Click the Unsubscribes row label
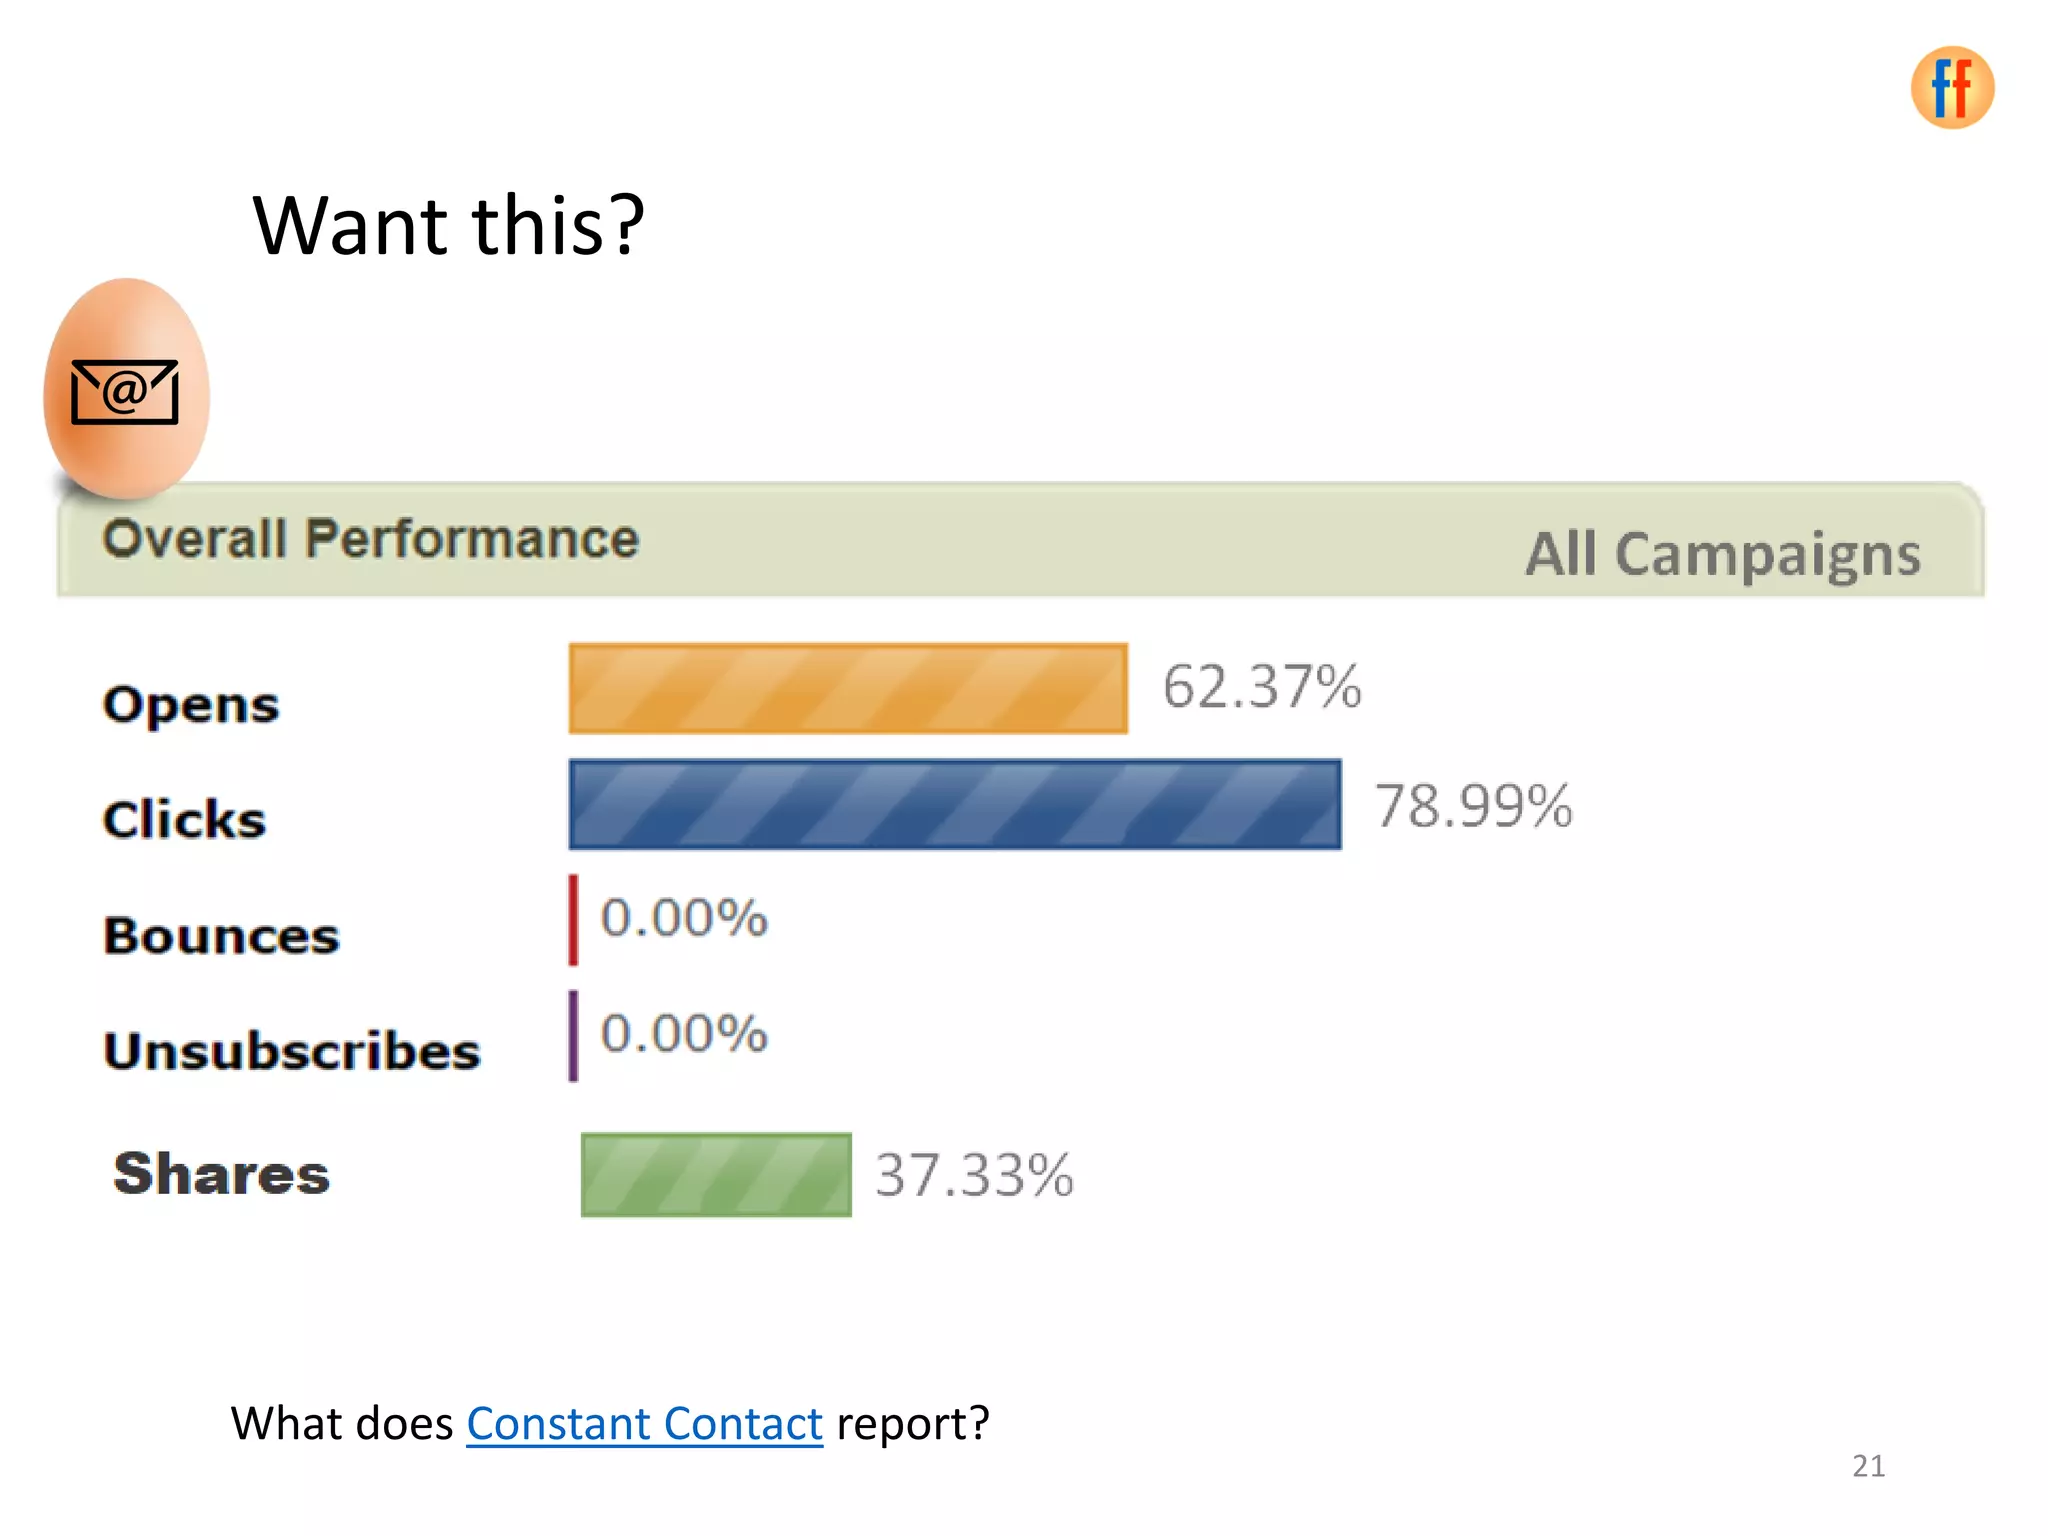The width and height of the screenshot is (2048, 1536). (x=292, y=1052)
